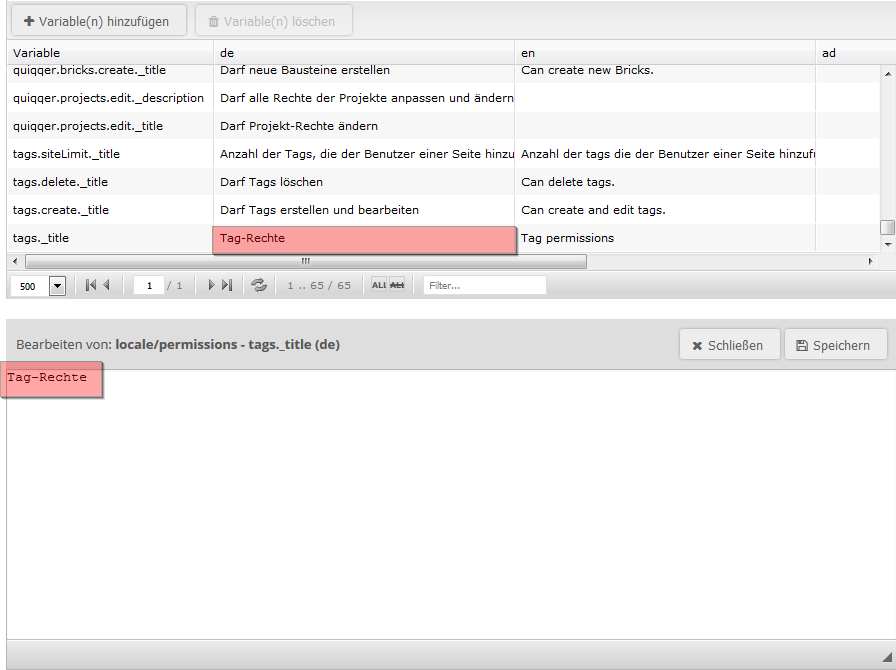This screenshot has width=896, height=670.
Task: Go to the first page of the grid
Action: tap(90, 286)
